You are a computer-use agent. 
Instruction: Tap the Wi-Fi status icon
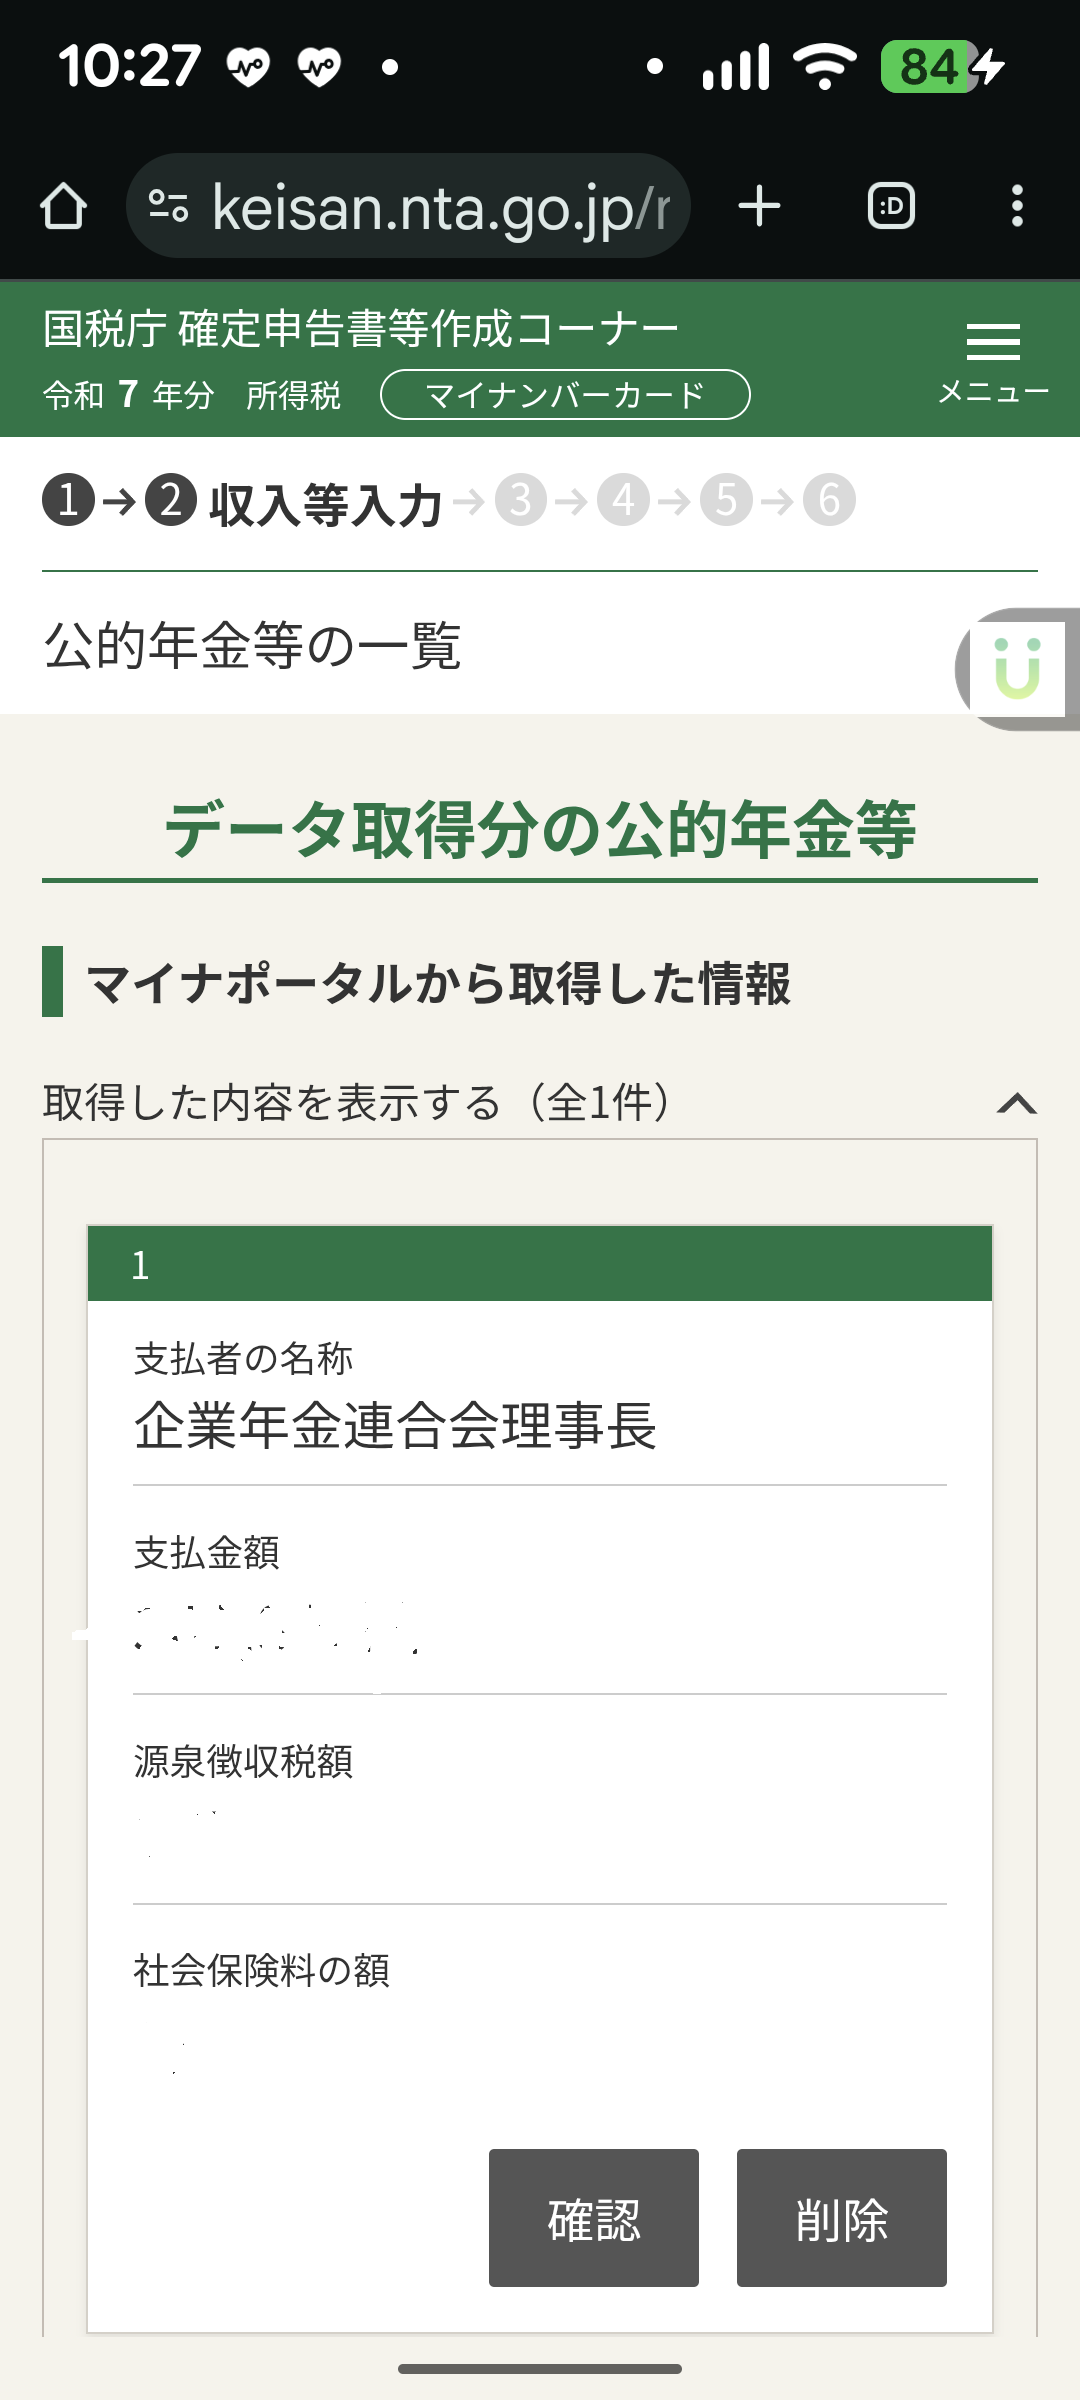824,67
